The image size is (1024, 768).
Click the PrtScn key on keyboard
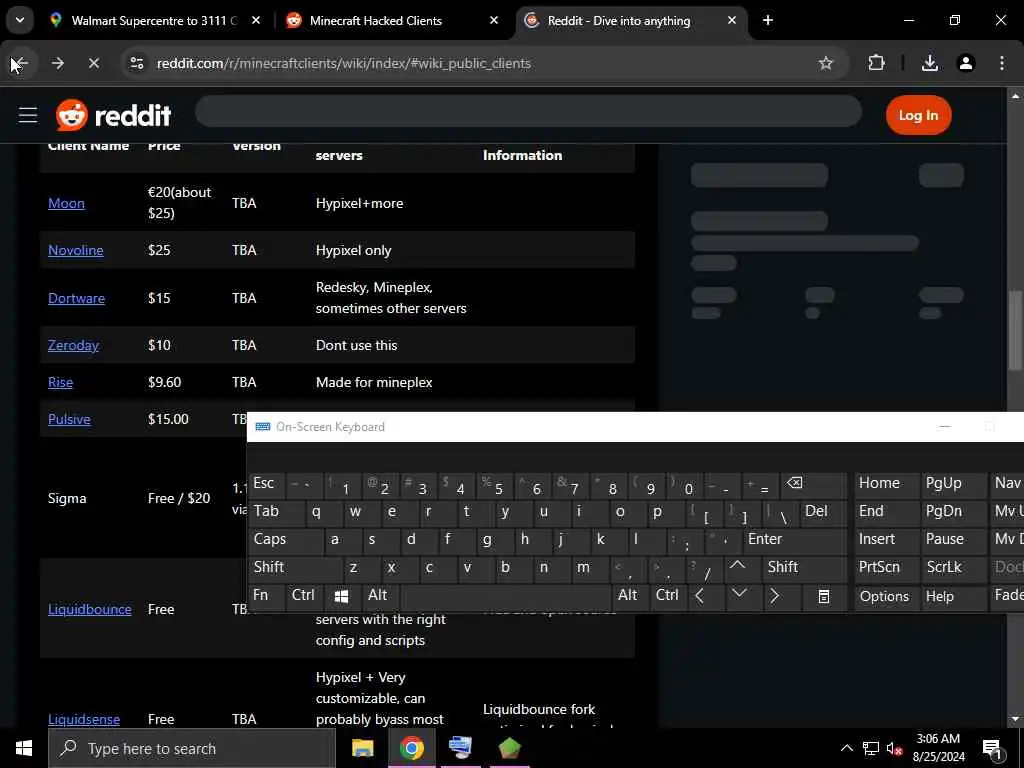886,568
